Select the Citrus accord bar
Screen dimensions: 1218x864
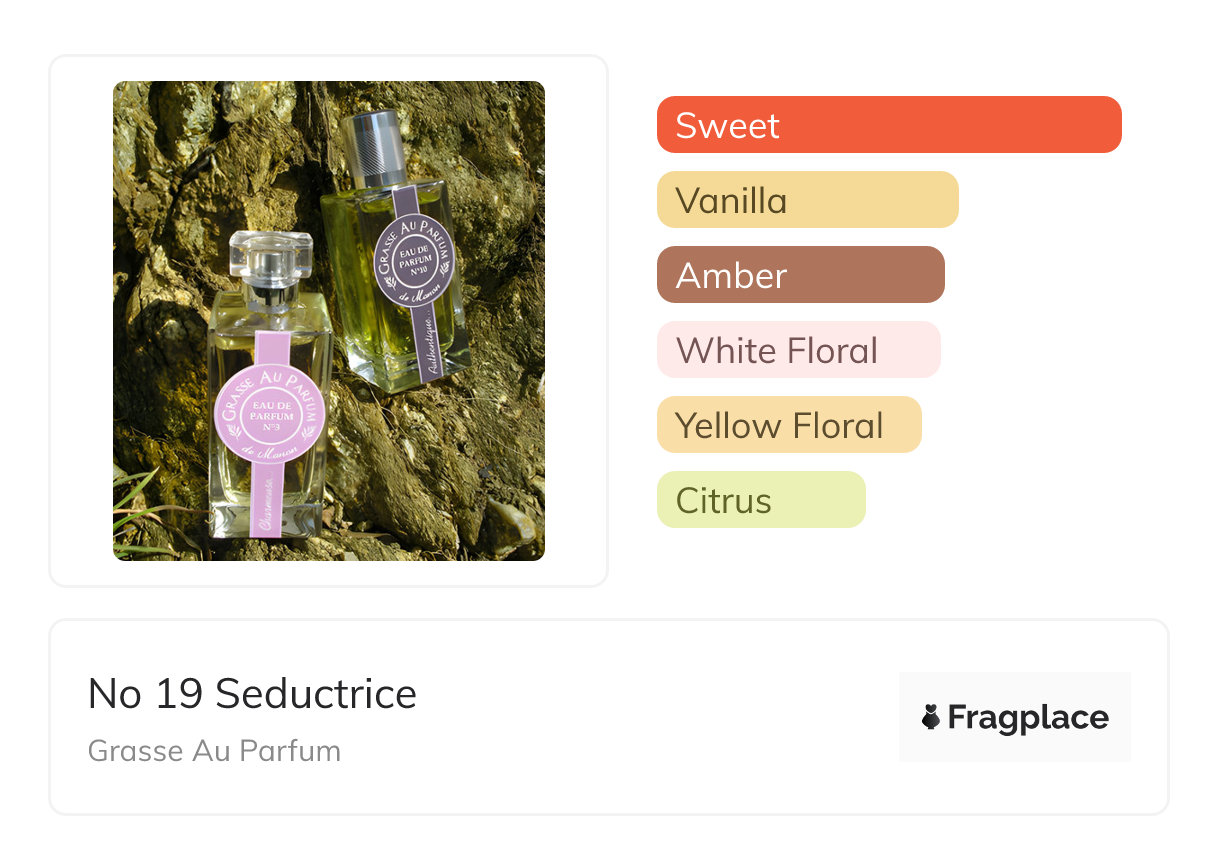761,500
